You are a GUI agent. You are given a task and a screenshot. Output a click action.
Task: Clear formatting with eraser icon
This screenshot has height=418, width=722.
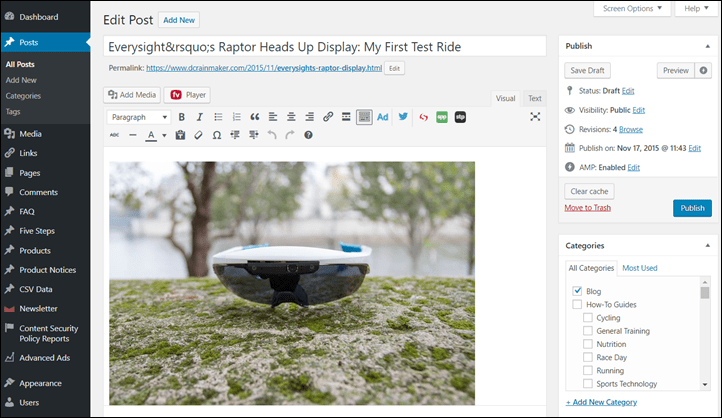pyautogui.click(x=198, y=135)
